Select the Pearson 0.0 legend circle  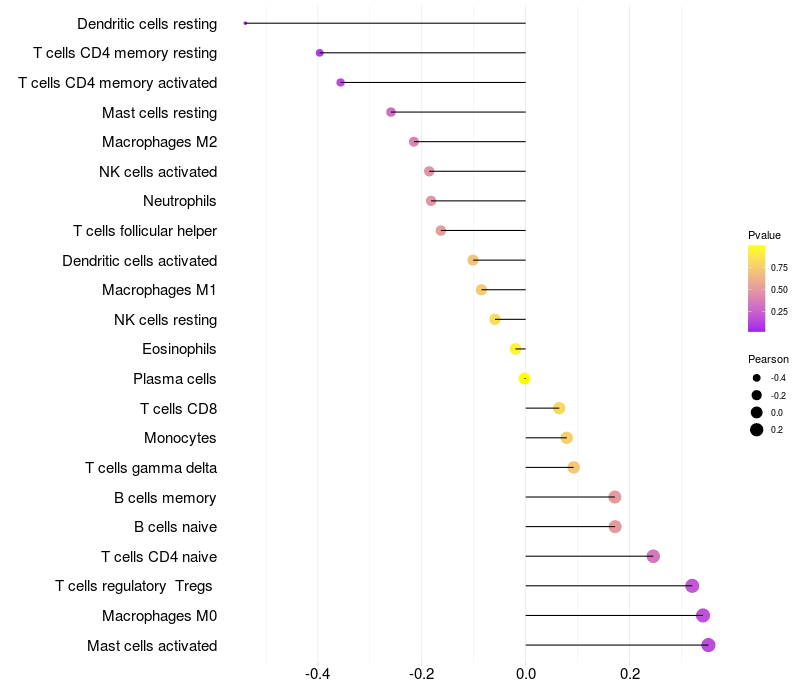pyautogui.click(x=757, y=413)
